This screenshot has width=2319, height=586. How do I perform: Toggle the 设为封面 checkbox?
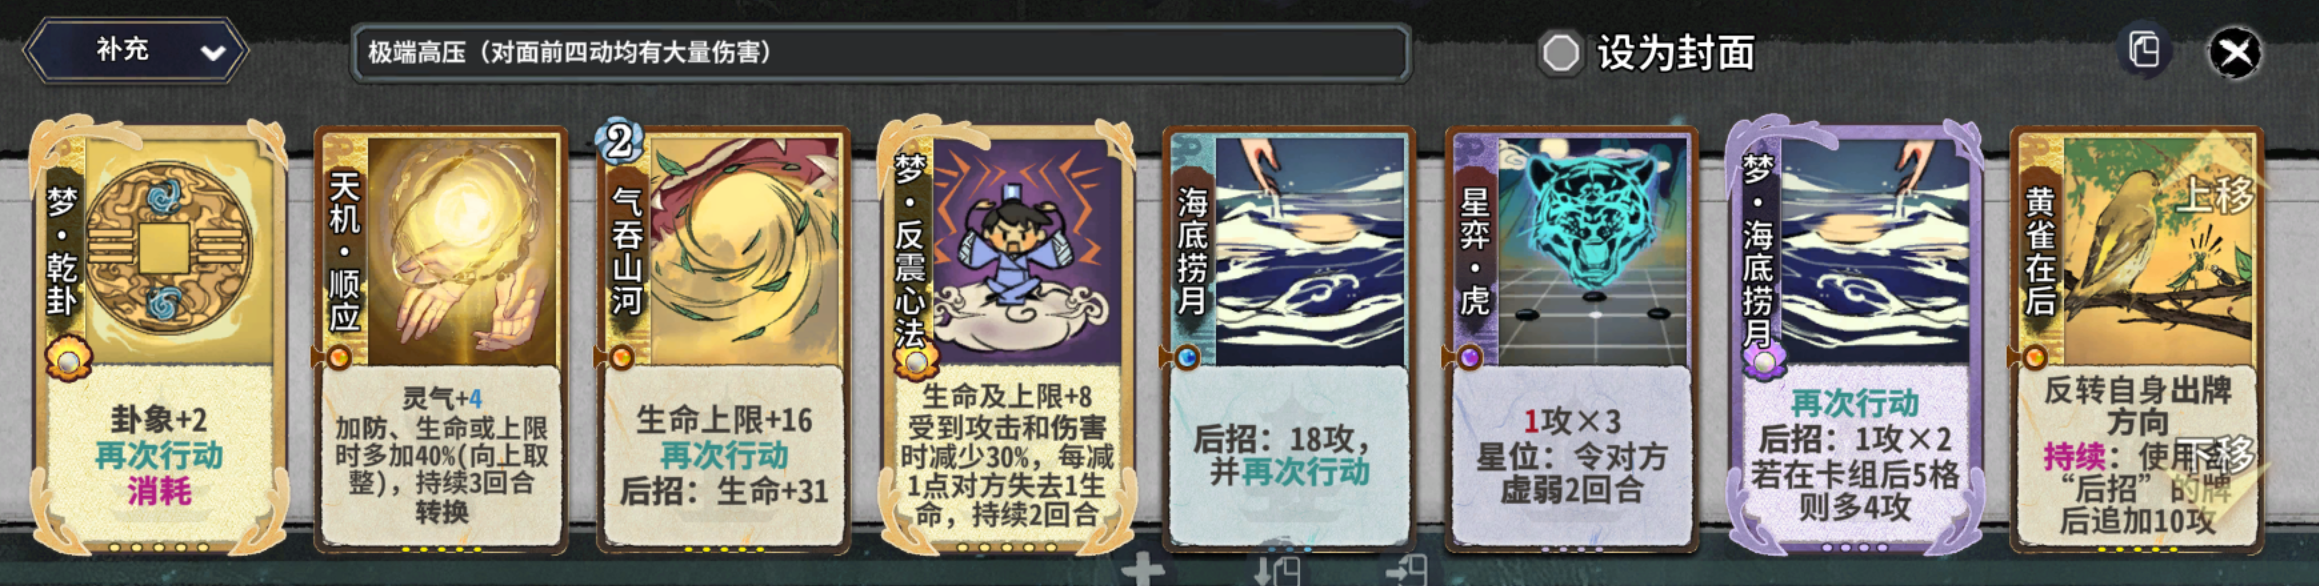(1560, 53)
